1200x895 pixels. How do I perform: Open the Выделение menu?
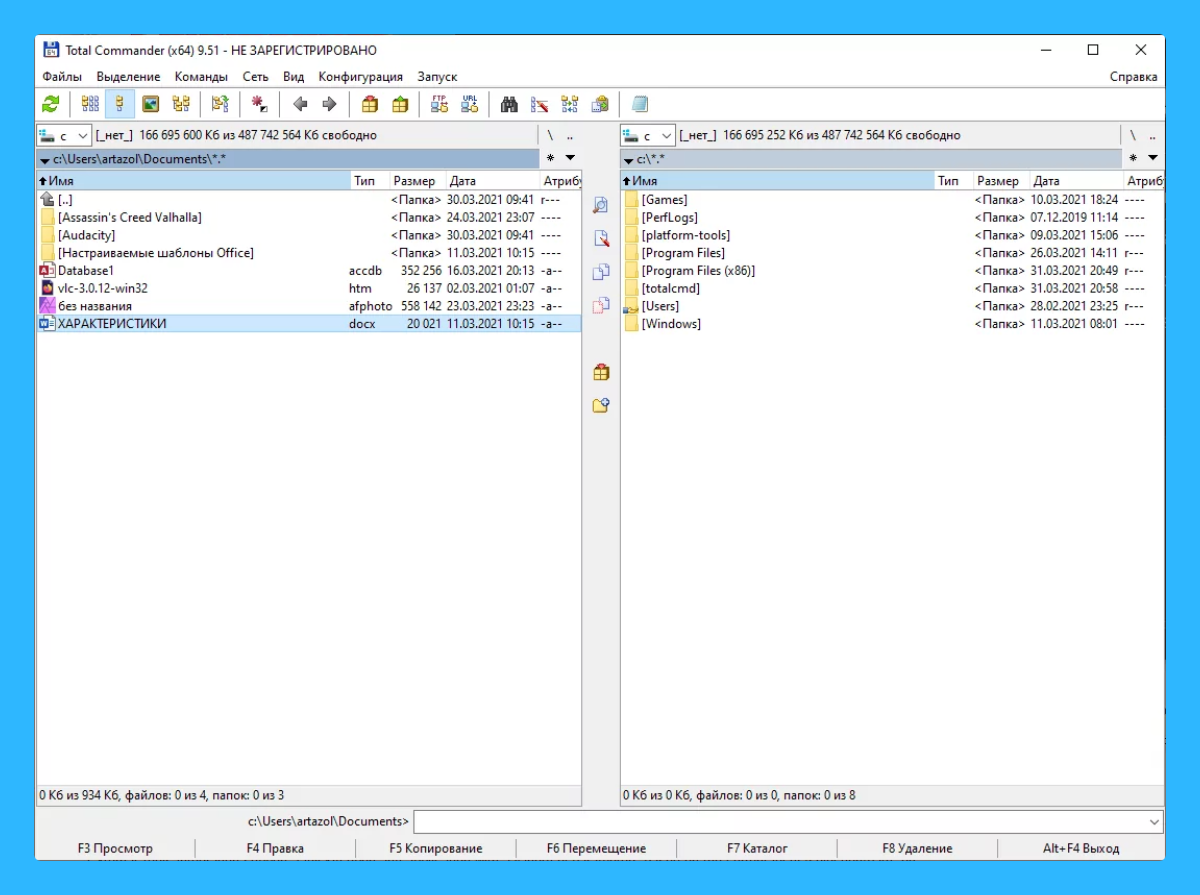coord(128,77)
